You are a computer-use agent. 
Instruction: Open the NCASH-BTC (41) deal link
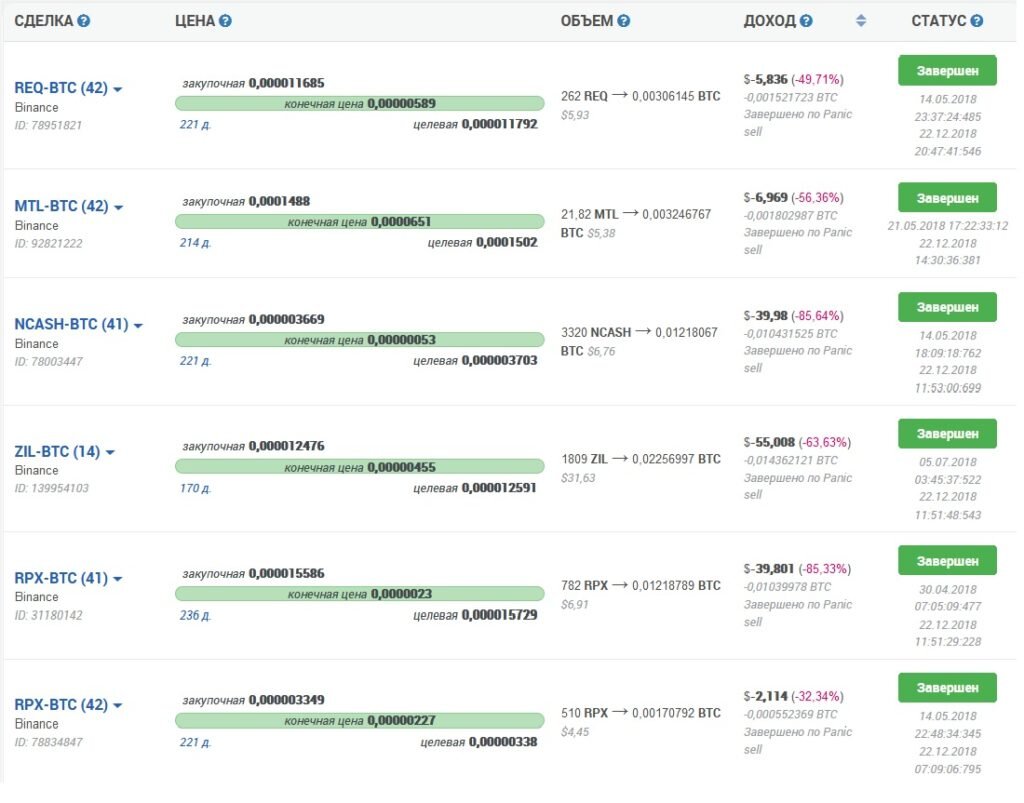coord(71,324)
